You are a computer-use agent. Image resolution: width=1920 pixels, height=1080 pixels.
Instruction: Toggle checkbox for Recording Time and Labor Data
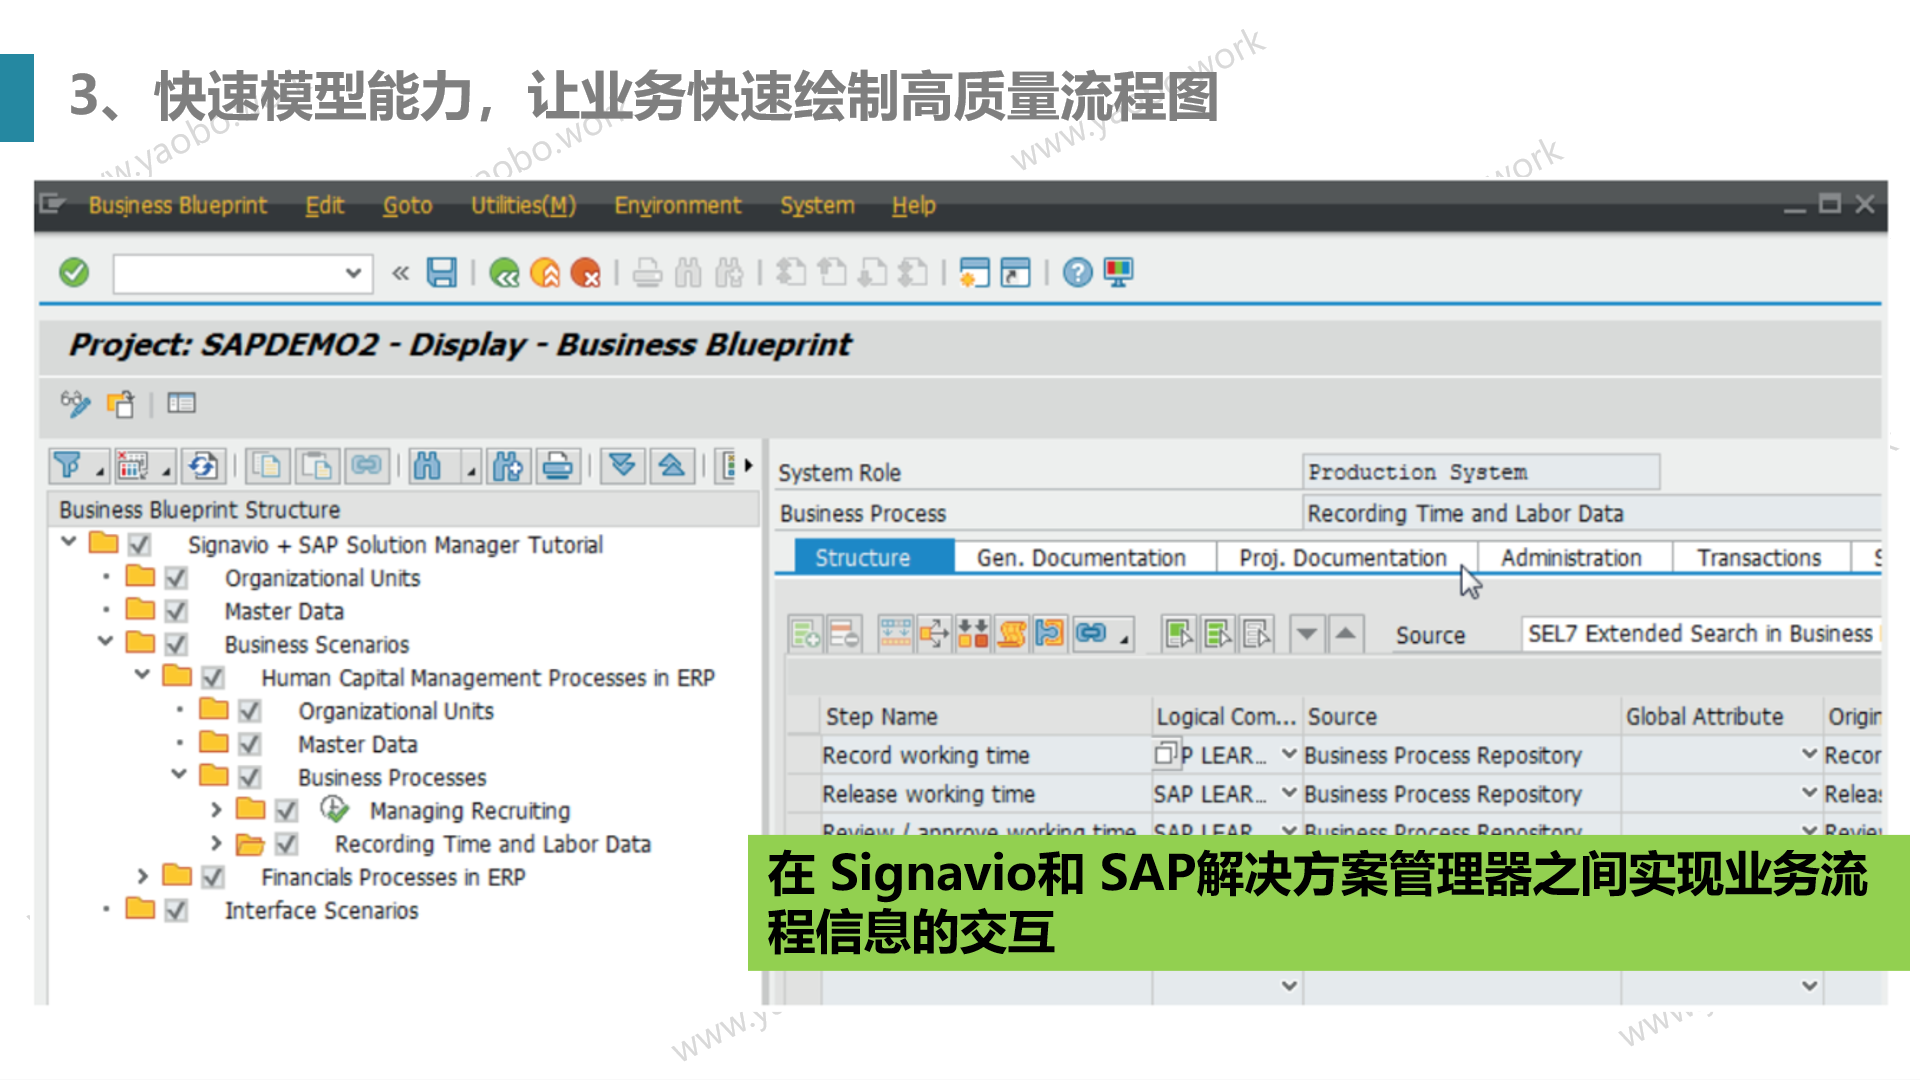[x=287, y=844]
